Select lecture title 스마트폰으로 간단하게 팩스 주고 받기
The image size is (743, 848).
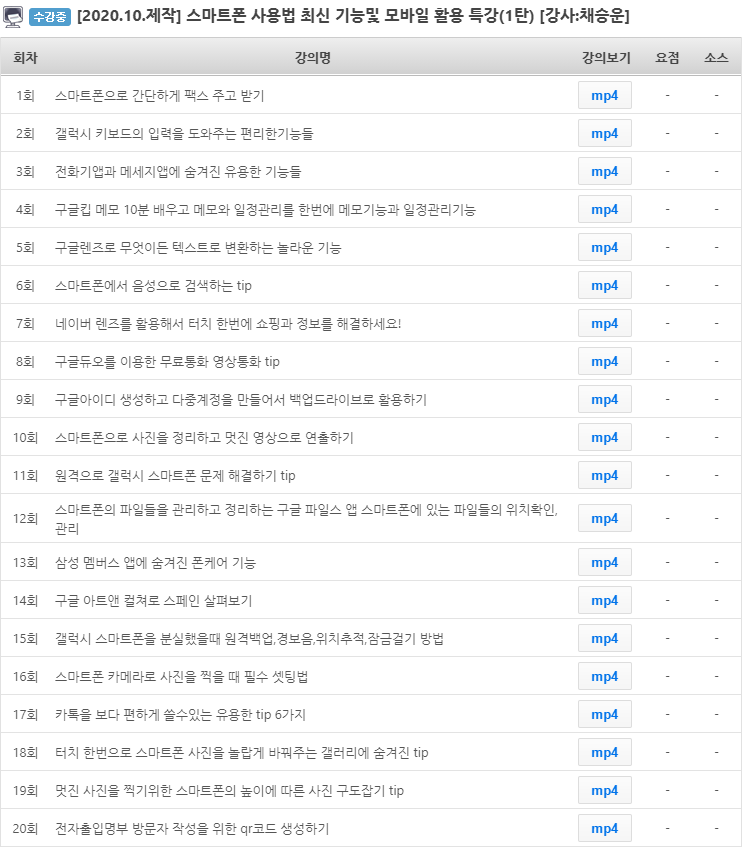[x=160, y=96]
